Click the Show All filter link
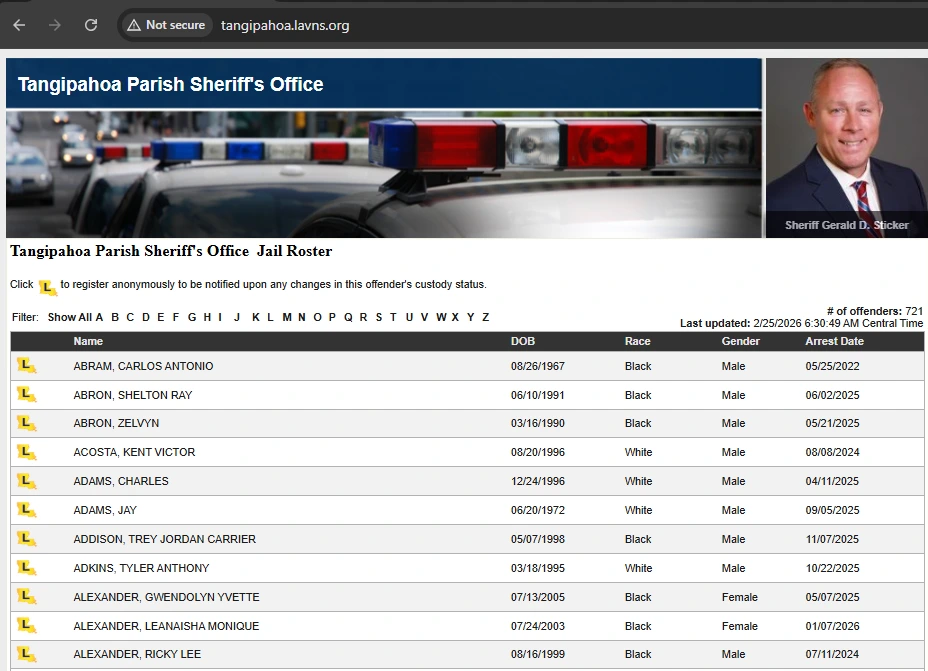 click(x=70, y=317)
